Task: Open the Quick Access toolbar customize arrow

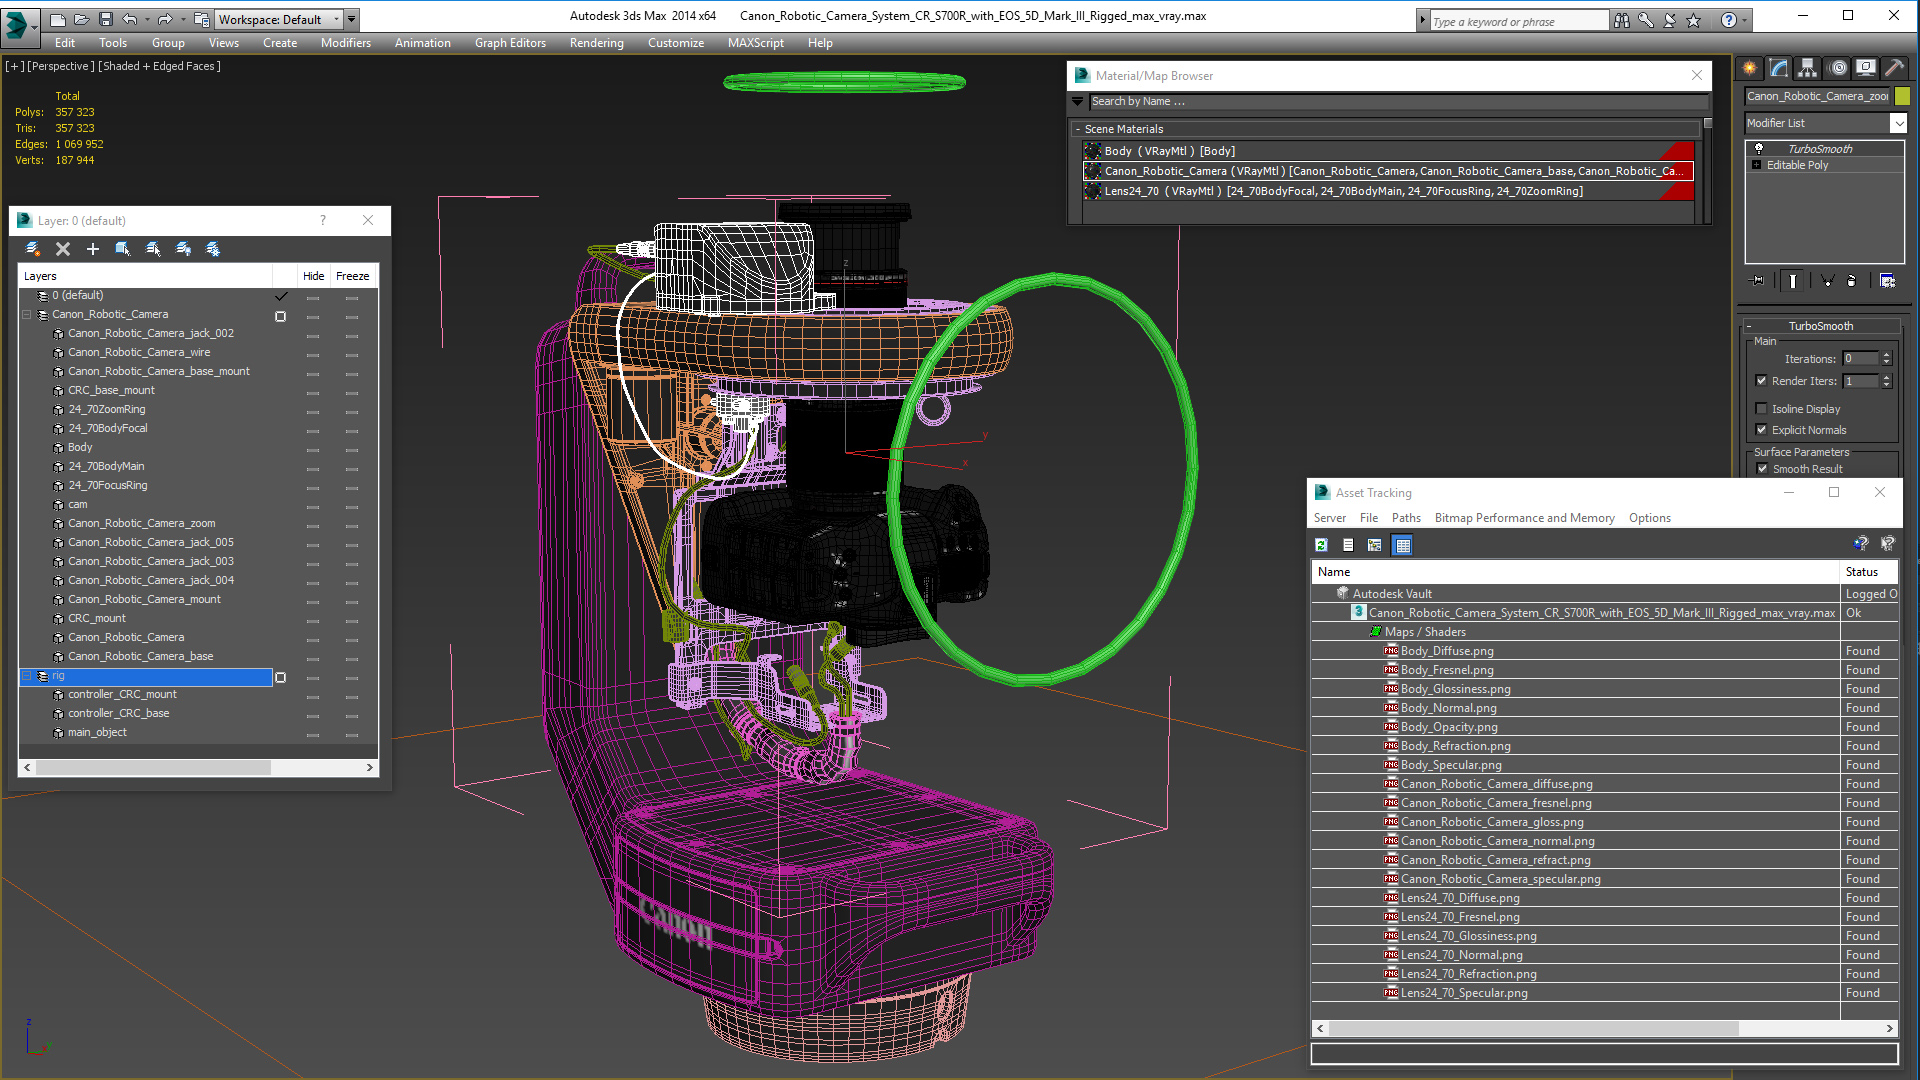Action: [x=352, y=19]
